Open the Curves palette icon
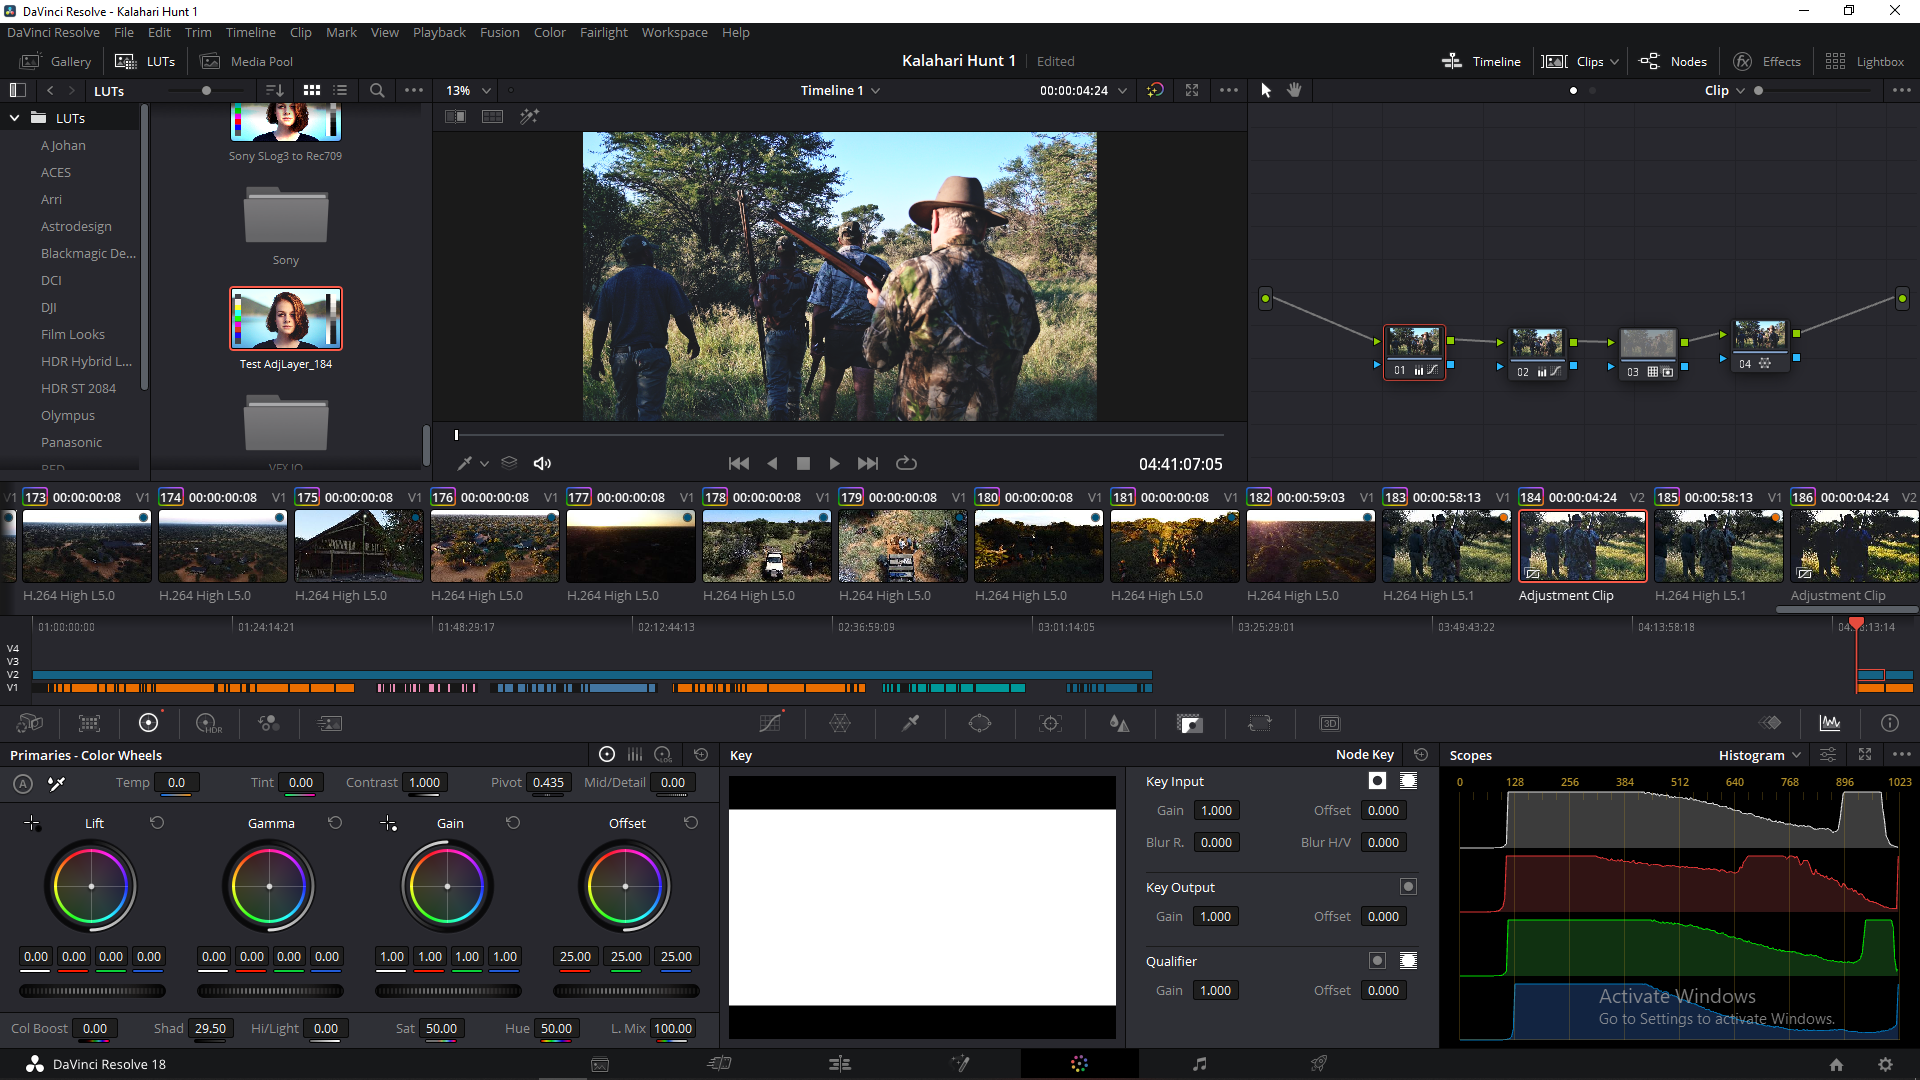This screenshot has width=1920, height=1080. pos(770,723)
